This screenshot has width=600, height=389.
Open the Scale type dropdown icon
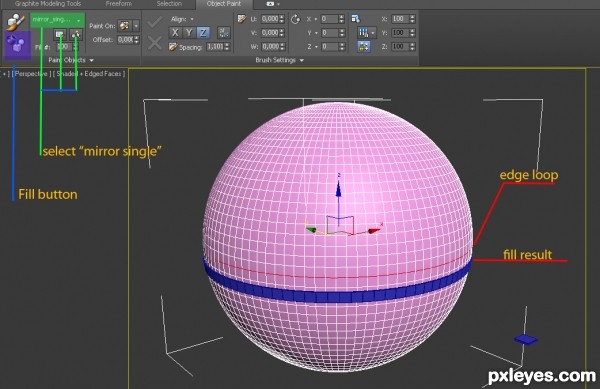pyautogui.click(x=366, y=33)
